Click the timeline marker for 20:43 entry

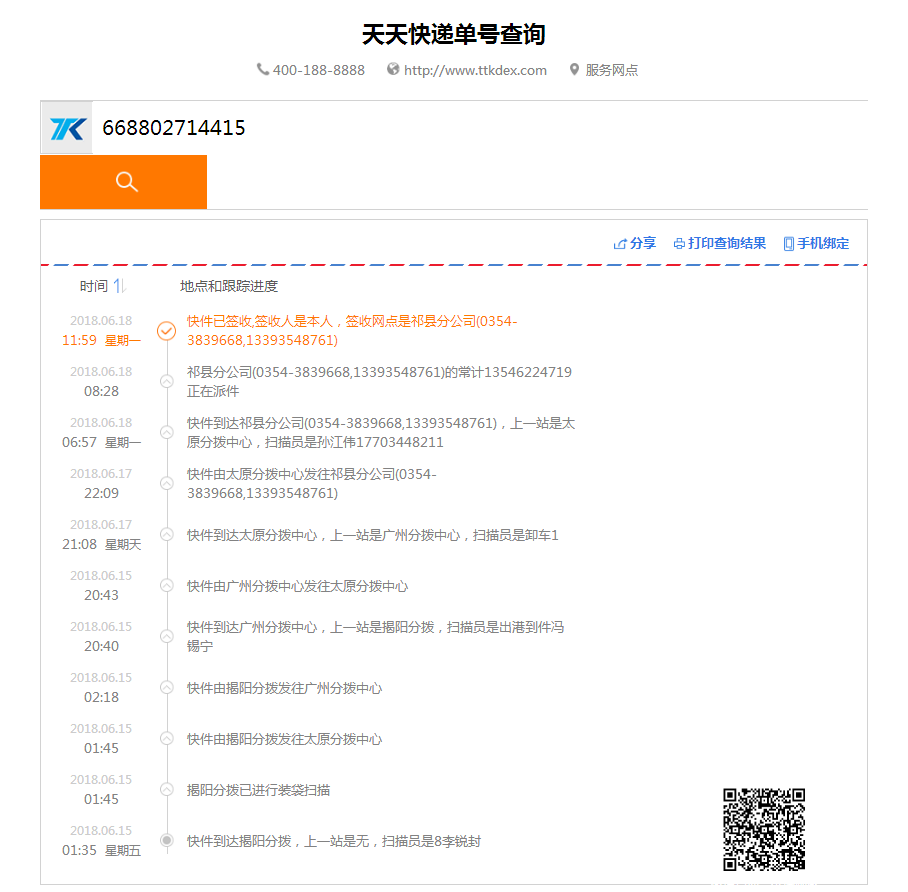tap(167, 586)
